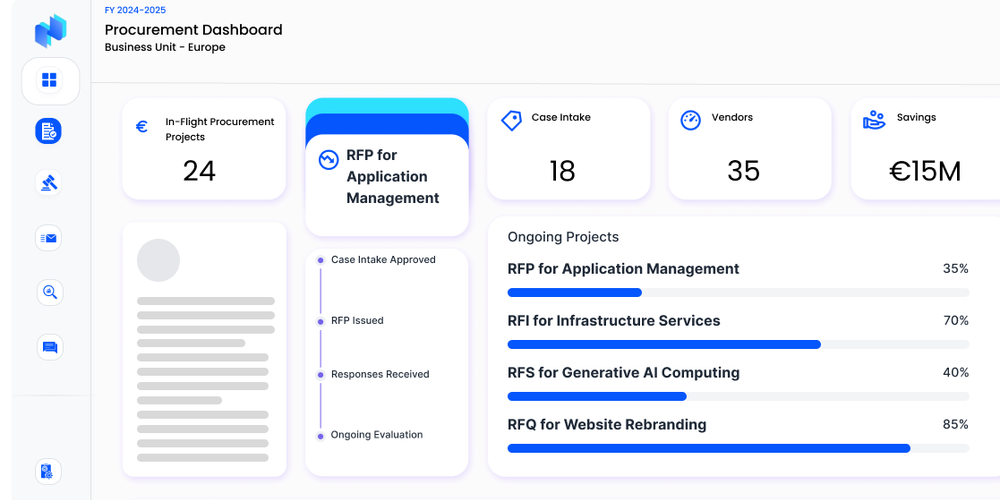Screen dimensions: 1000x500
Task: Click the 35% completion value
Action: (x=955, y=268)
